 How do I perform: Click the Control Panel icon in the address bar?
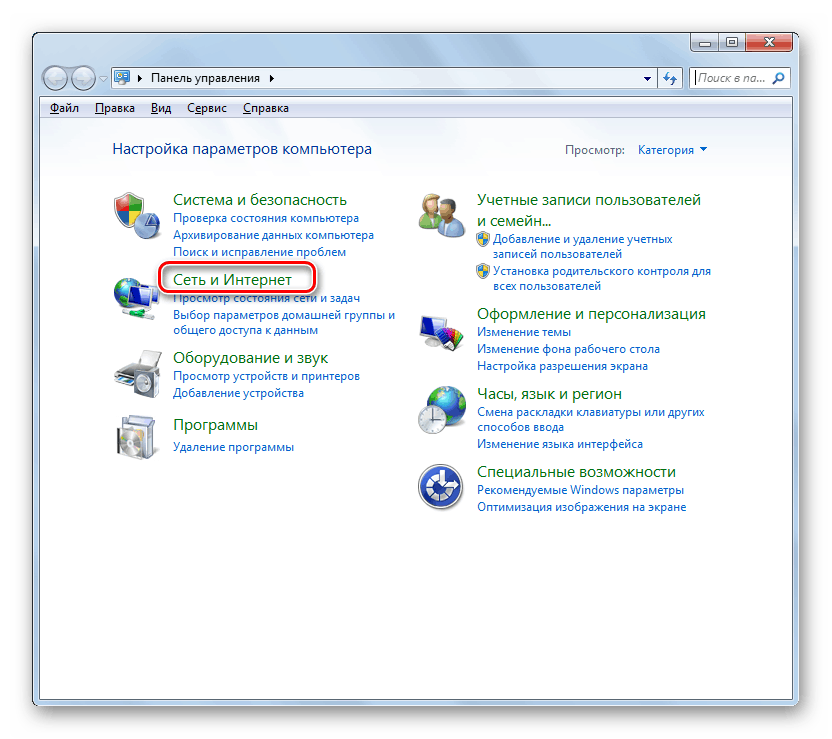[121, 77]
